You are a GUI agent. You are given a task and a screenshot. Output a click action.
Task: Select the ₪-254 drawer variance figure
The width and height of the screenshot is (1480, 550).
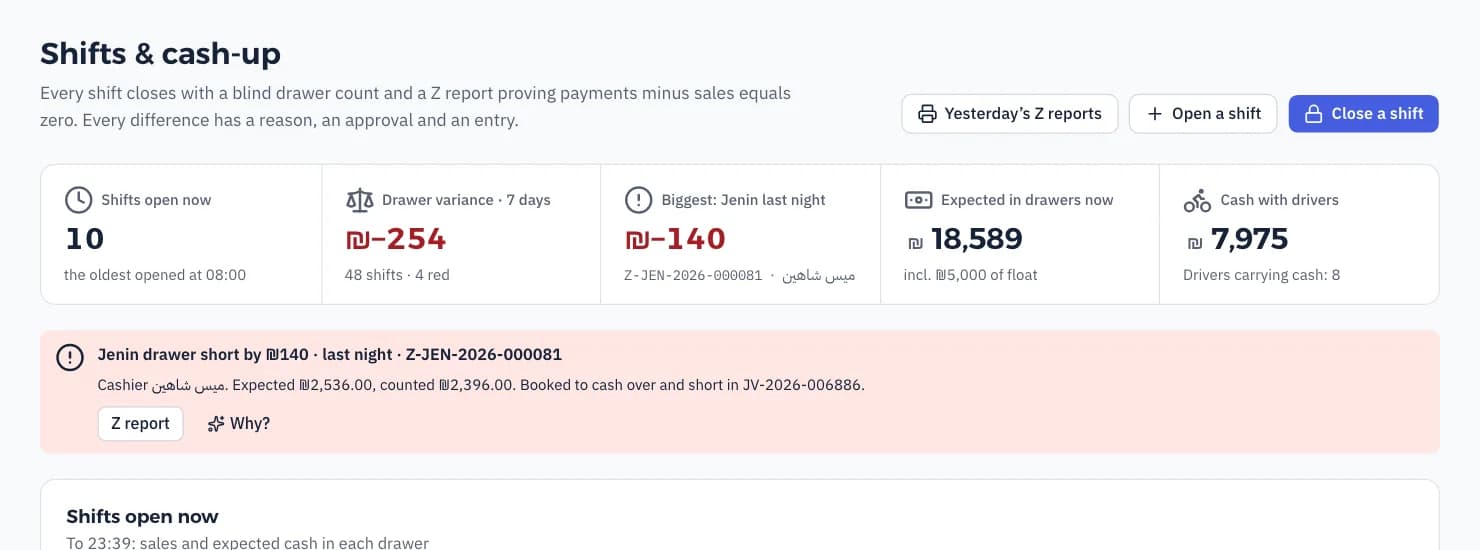pos(395,239)
